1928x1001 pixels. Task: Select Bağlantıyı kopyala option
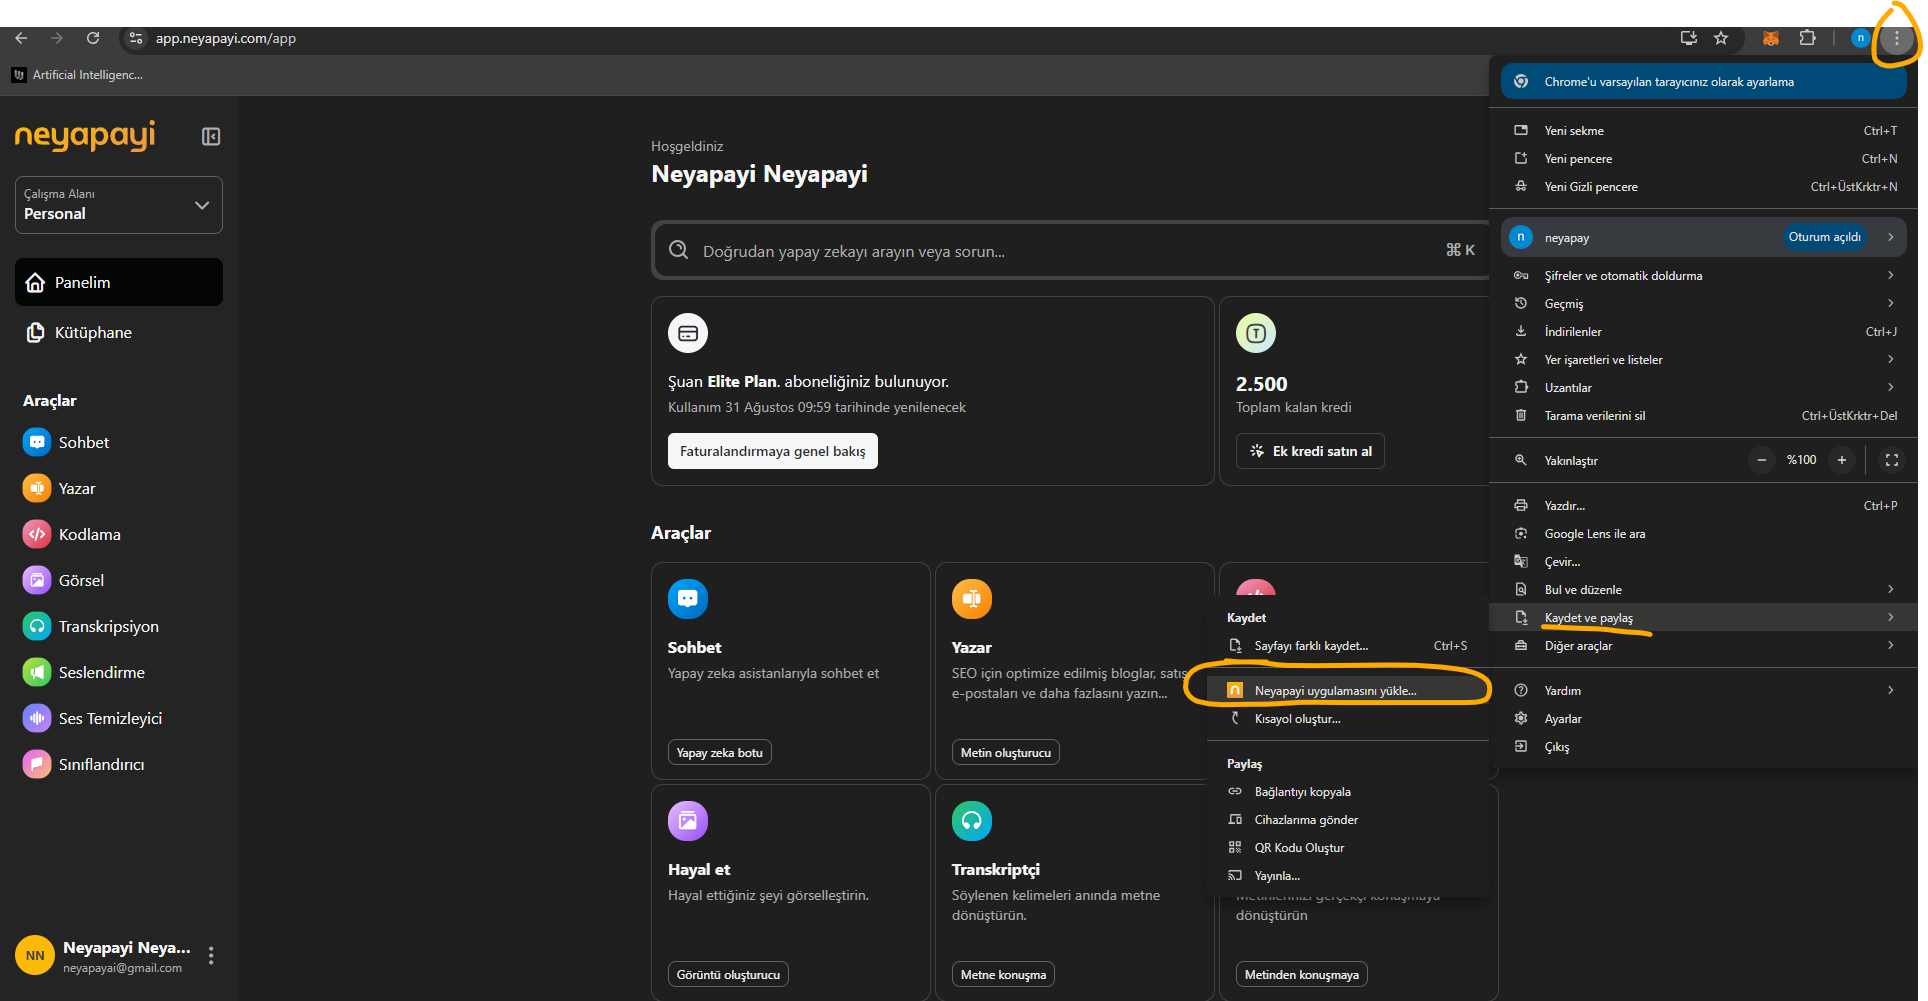tap(1348, 791)
